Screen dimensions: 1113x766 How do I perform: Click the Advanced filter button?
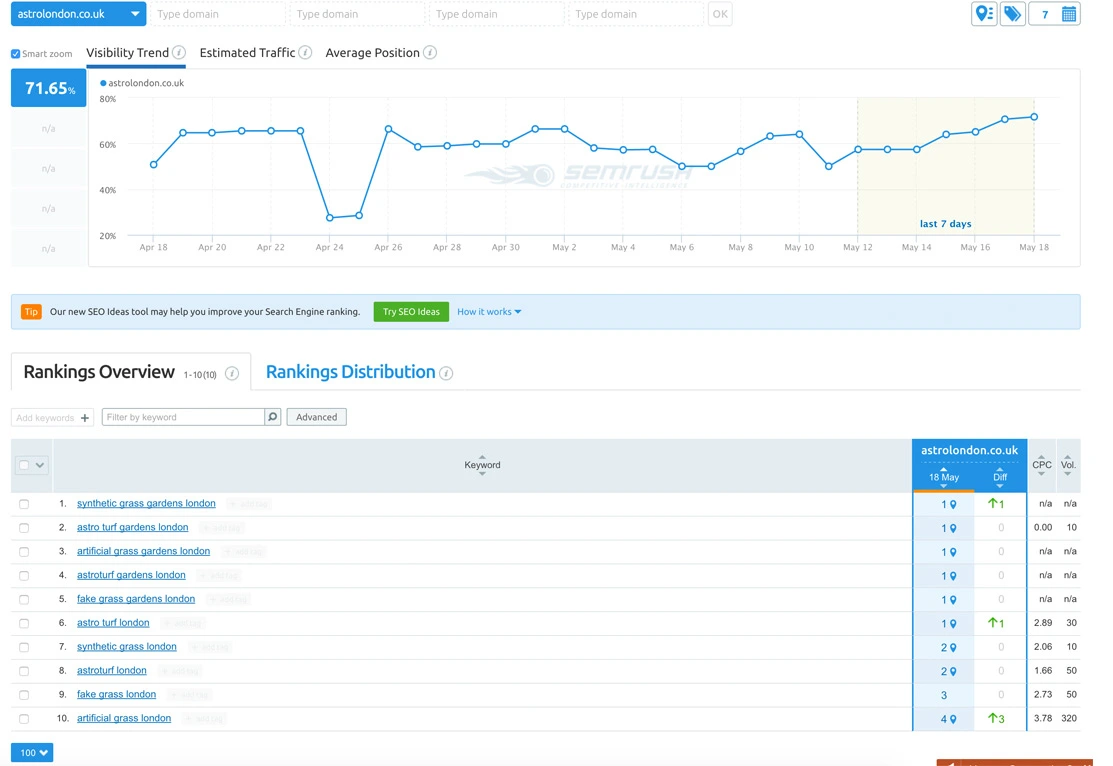[317, 417]
